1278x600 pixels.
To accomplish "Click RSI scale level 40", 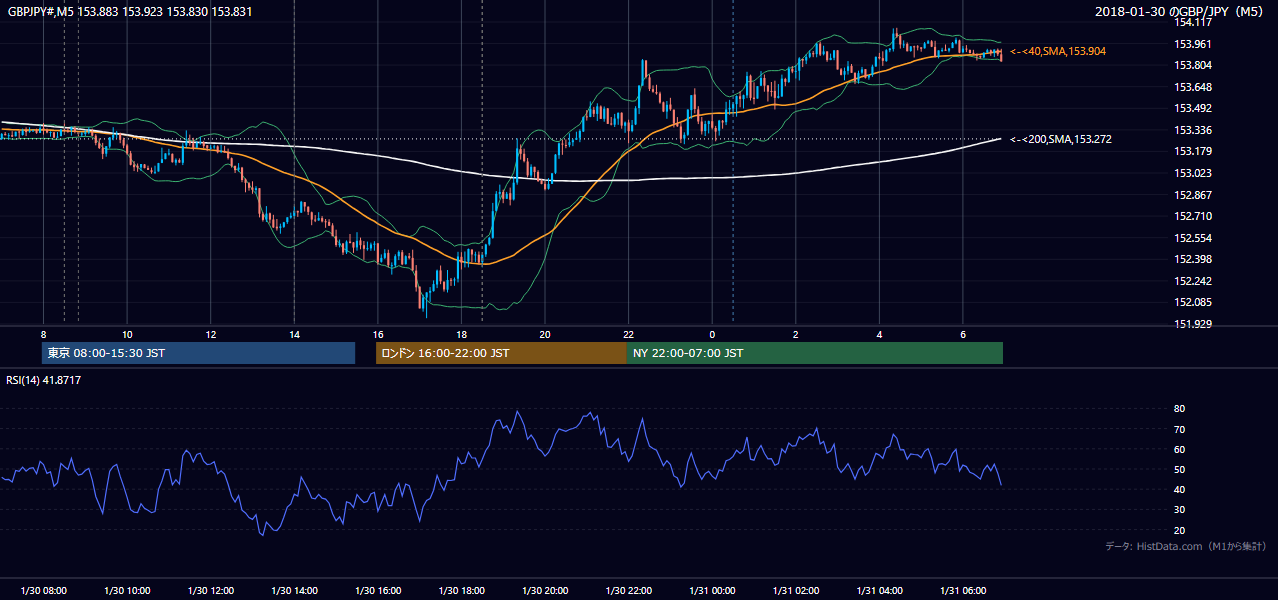I will [x=1180, y=489].
